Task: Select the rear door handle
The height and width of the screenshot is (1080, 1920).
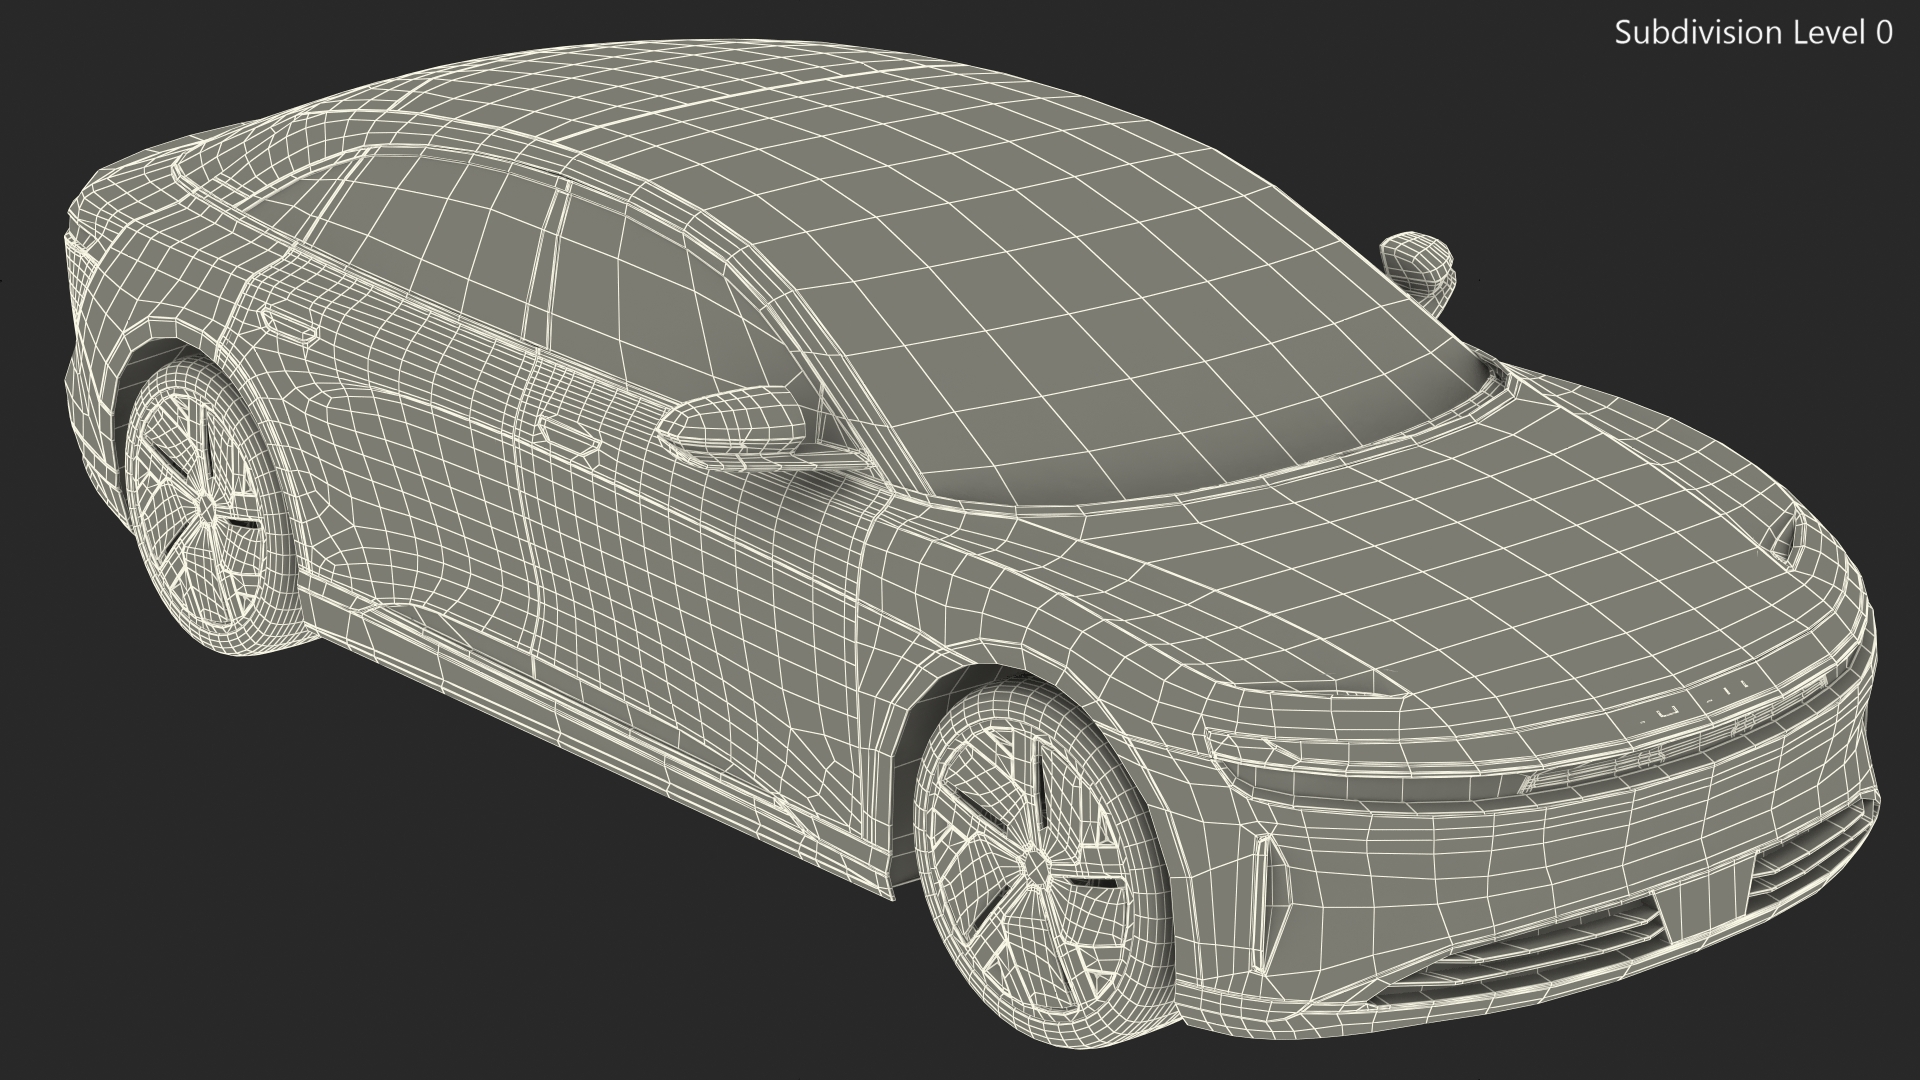Action: point(290,322)
